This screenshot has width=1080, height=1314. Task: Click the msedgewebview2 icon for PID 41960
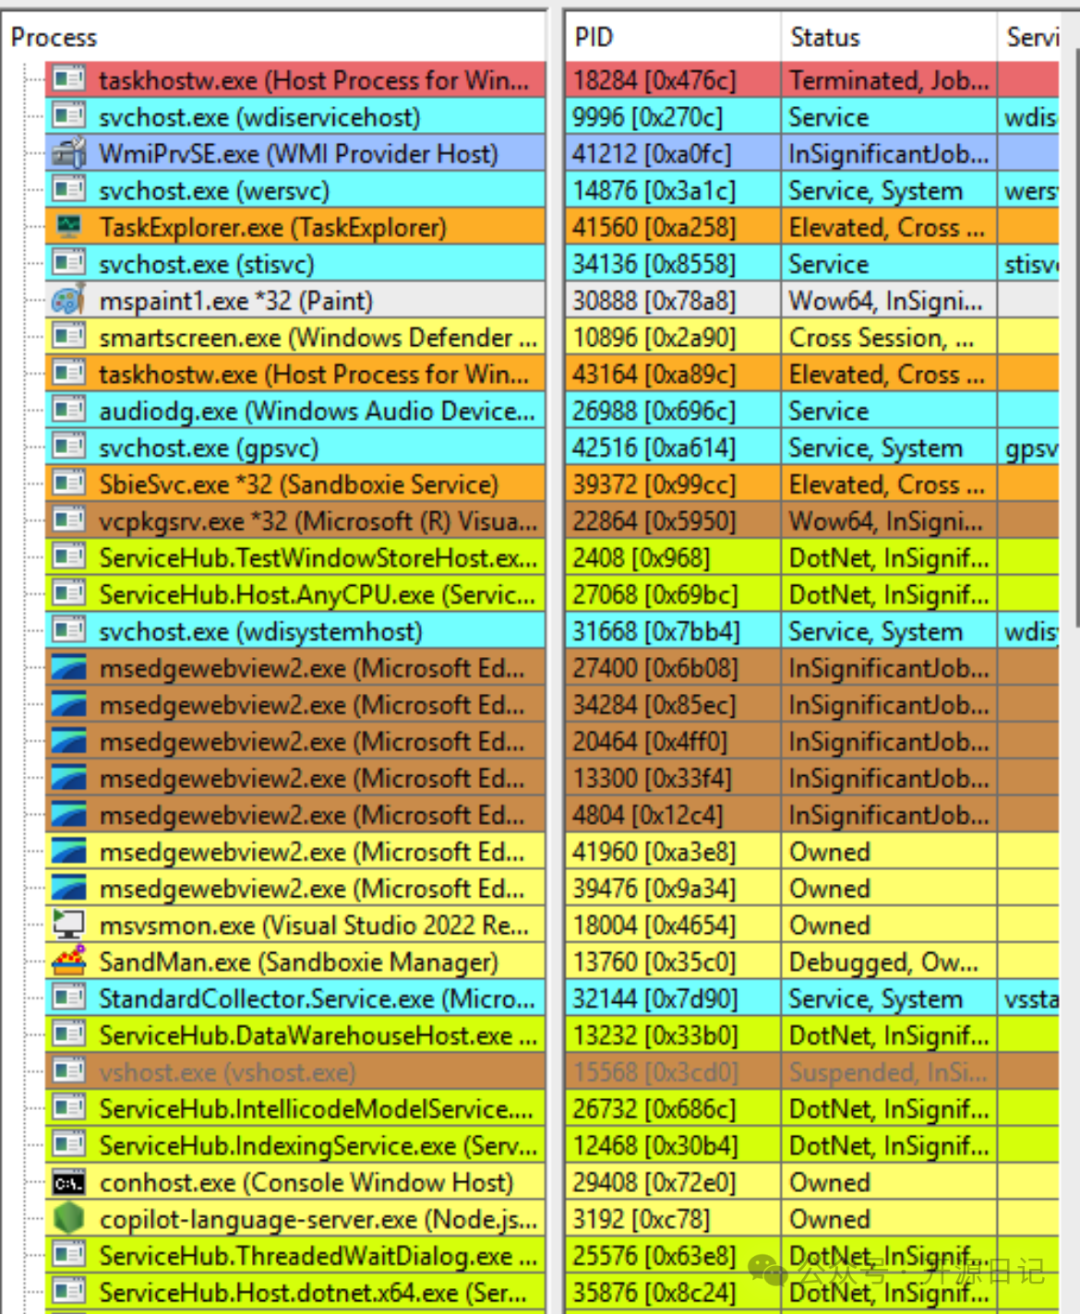69,851
